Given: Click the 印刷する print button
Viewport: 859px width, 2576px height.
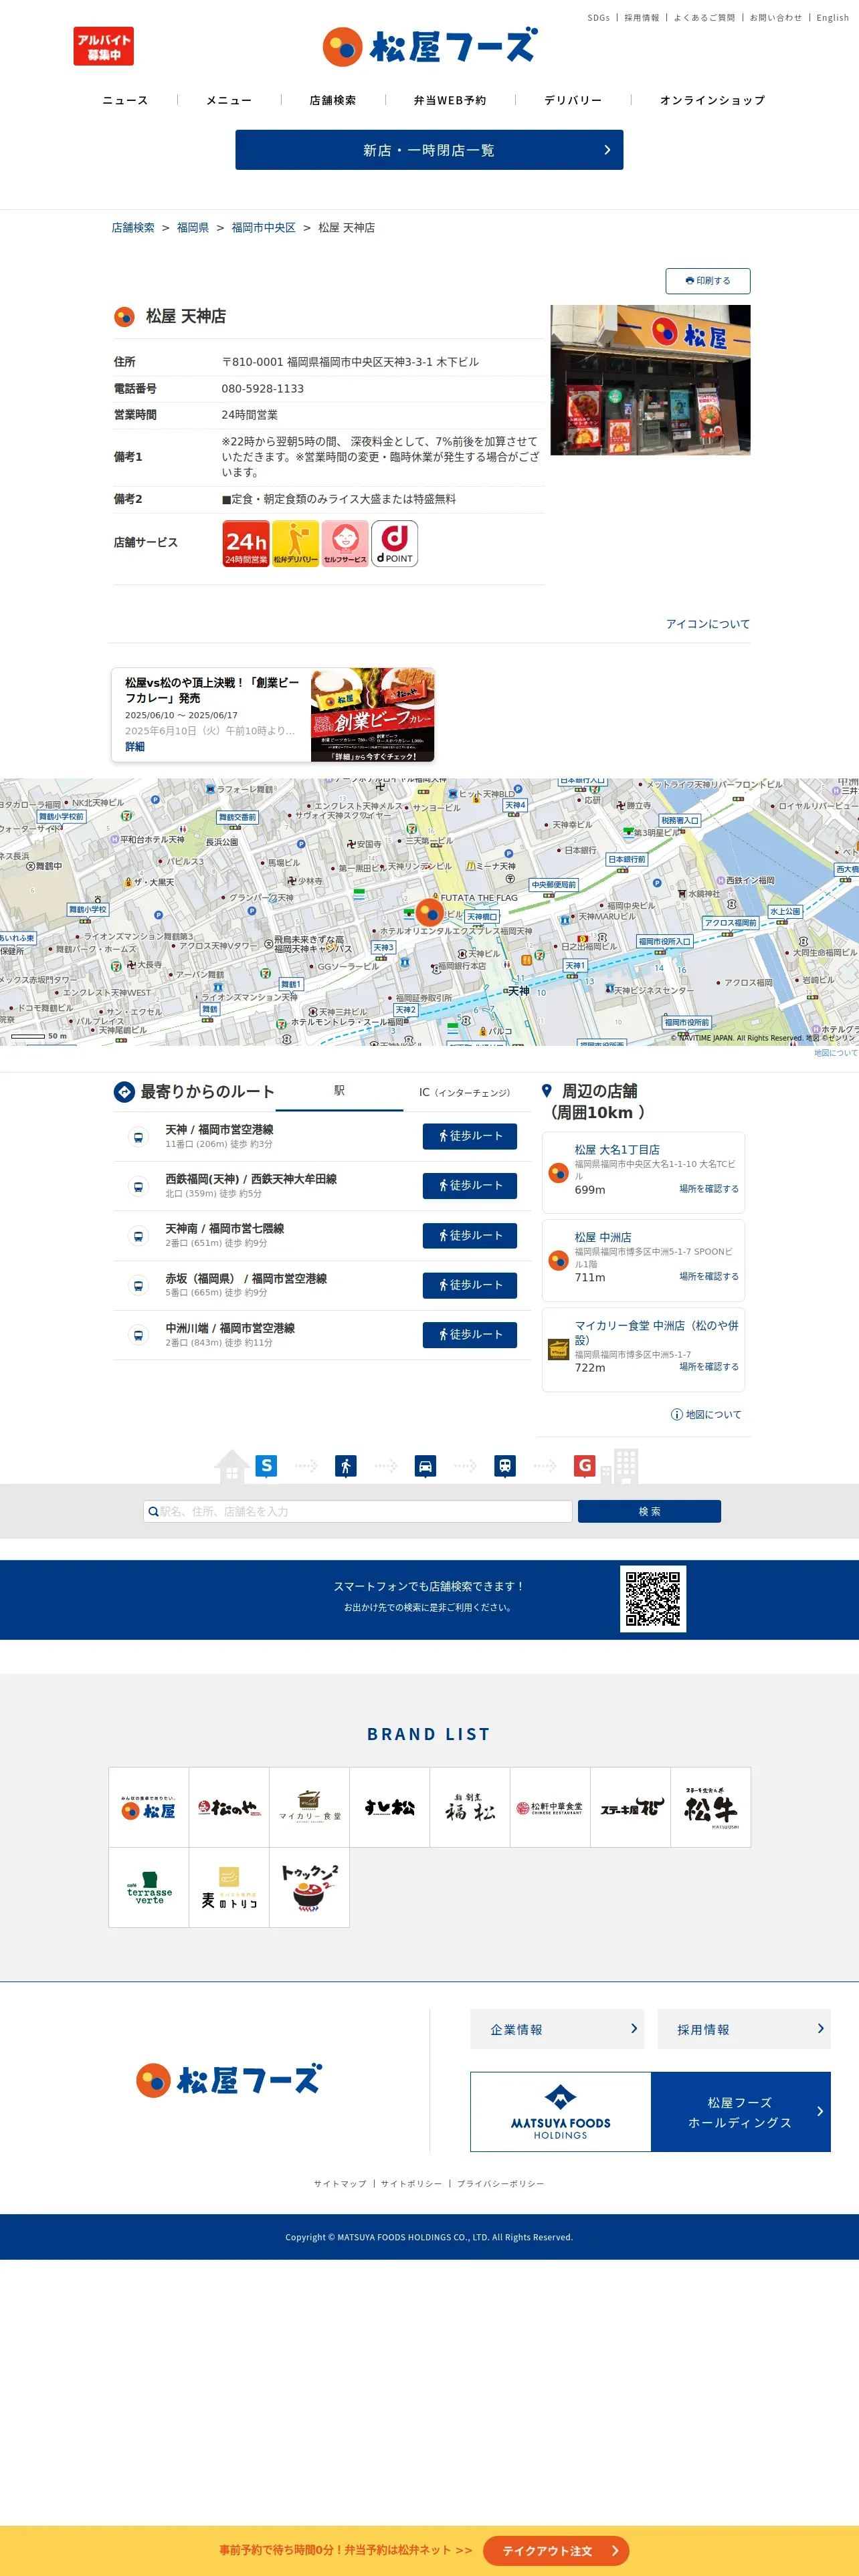Looking at the screenshot, I should [708, 281].
